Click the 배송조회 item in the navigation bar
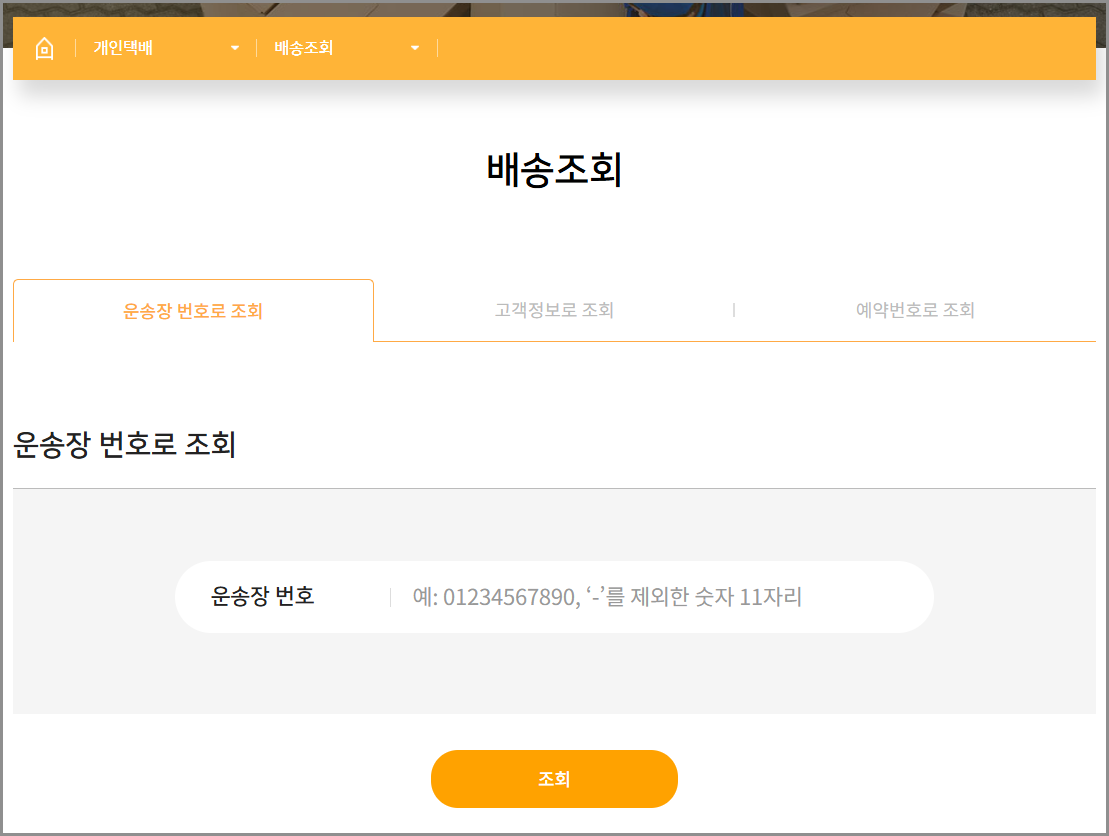 pyautogui.click(x=303, y=47)
